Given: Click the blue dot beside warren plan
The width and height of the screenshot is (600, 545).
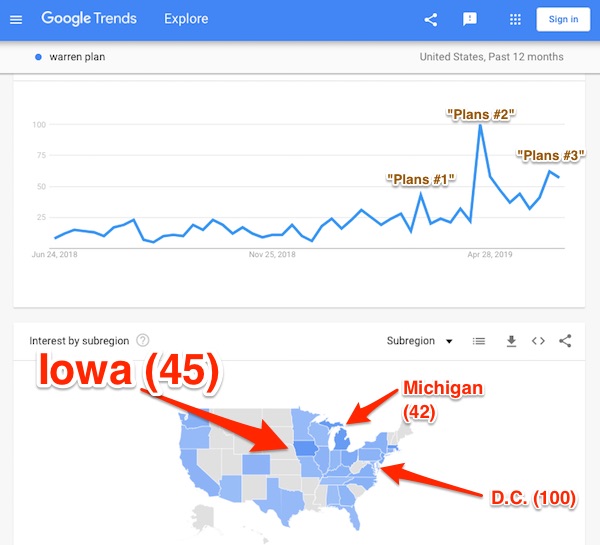Looking at the screenshot, I should click(x=38, y=57).
